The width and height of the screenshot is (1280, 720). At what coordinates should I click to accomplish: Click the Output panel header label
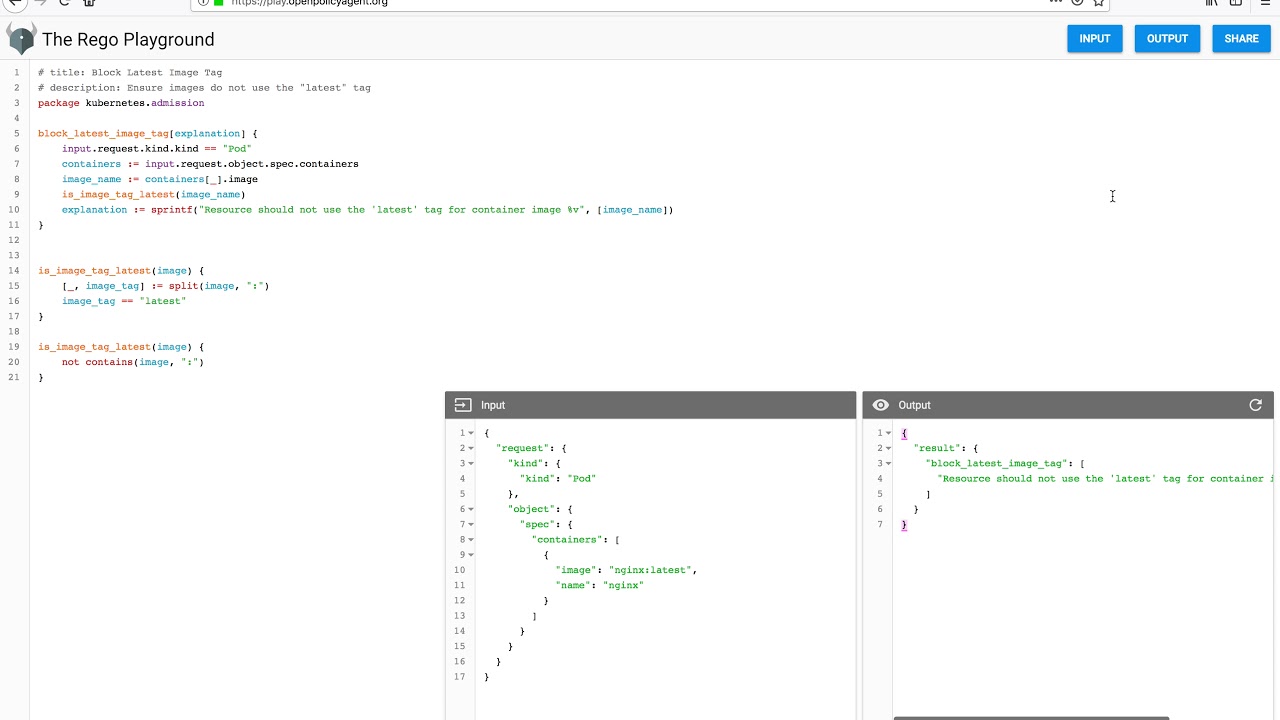pos(914,405)
